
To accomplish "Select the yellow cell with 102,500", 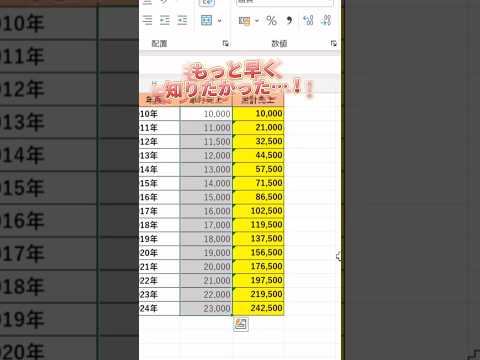I will click(x=258, y=211).
